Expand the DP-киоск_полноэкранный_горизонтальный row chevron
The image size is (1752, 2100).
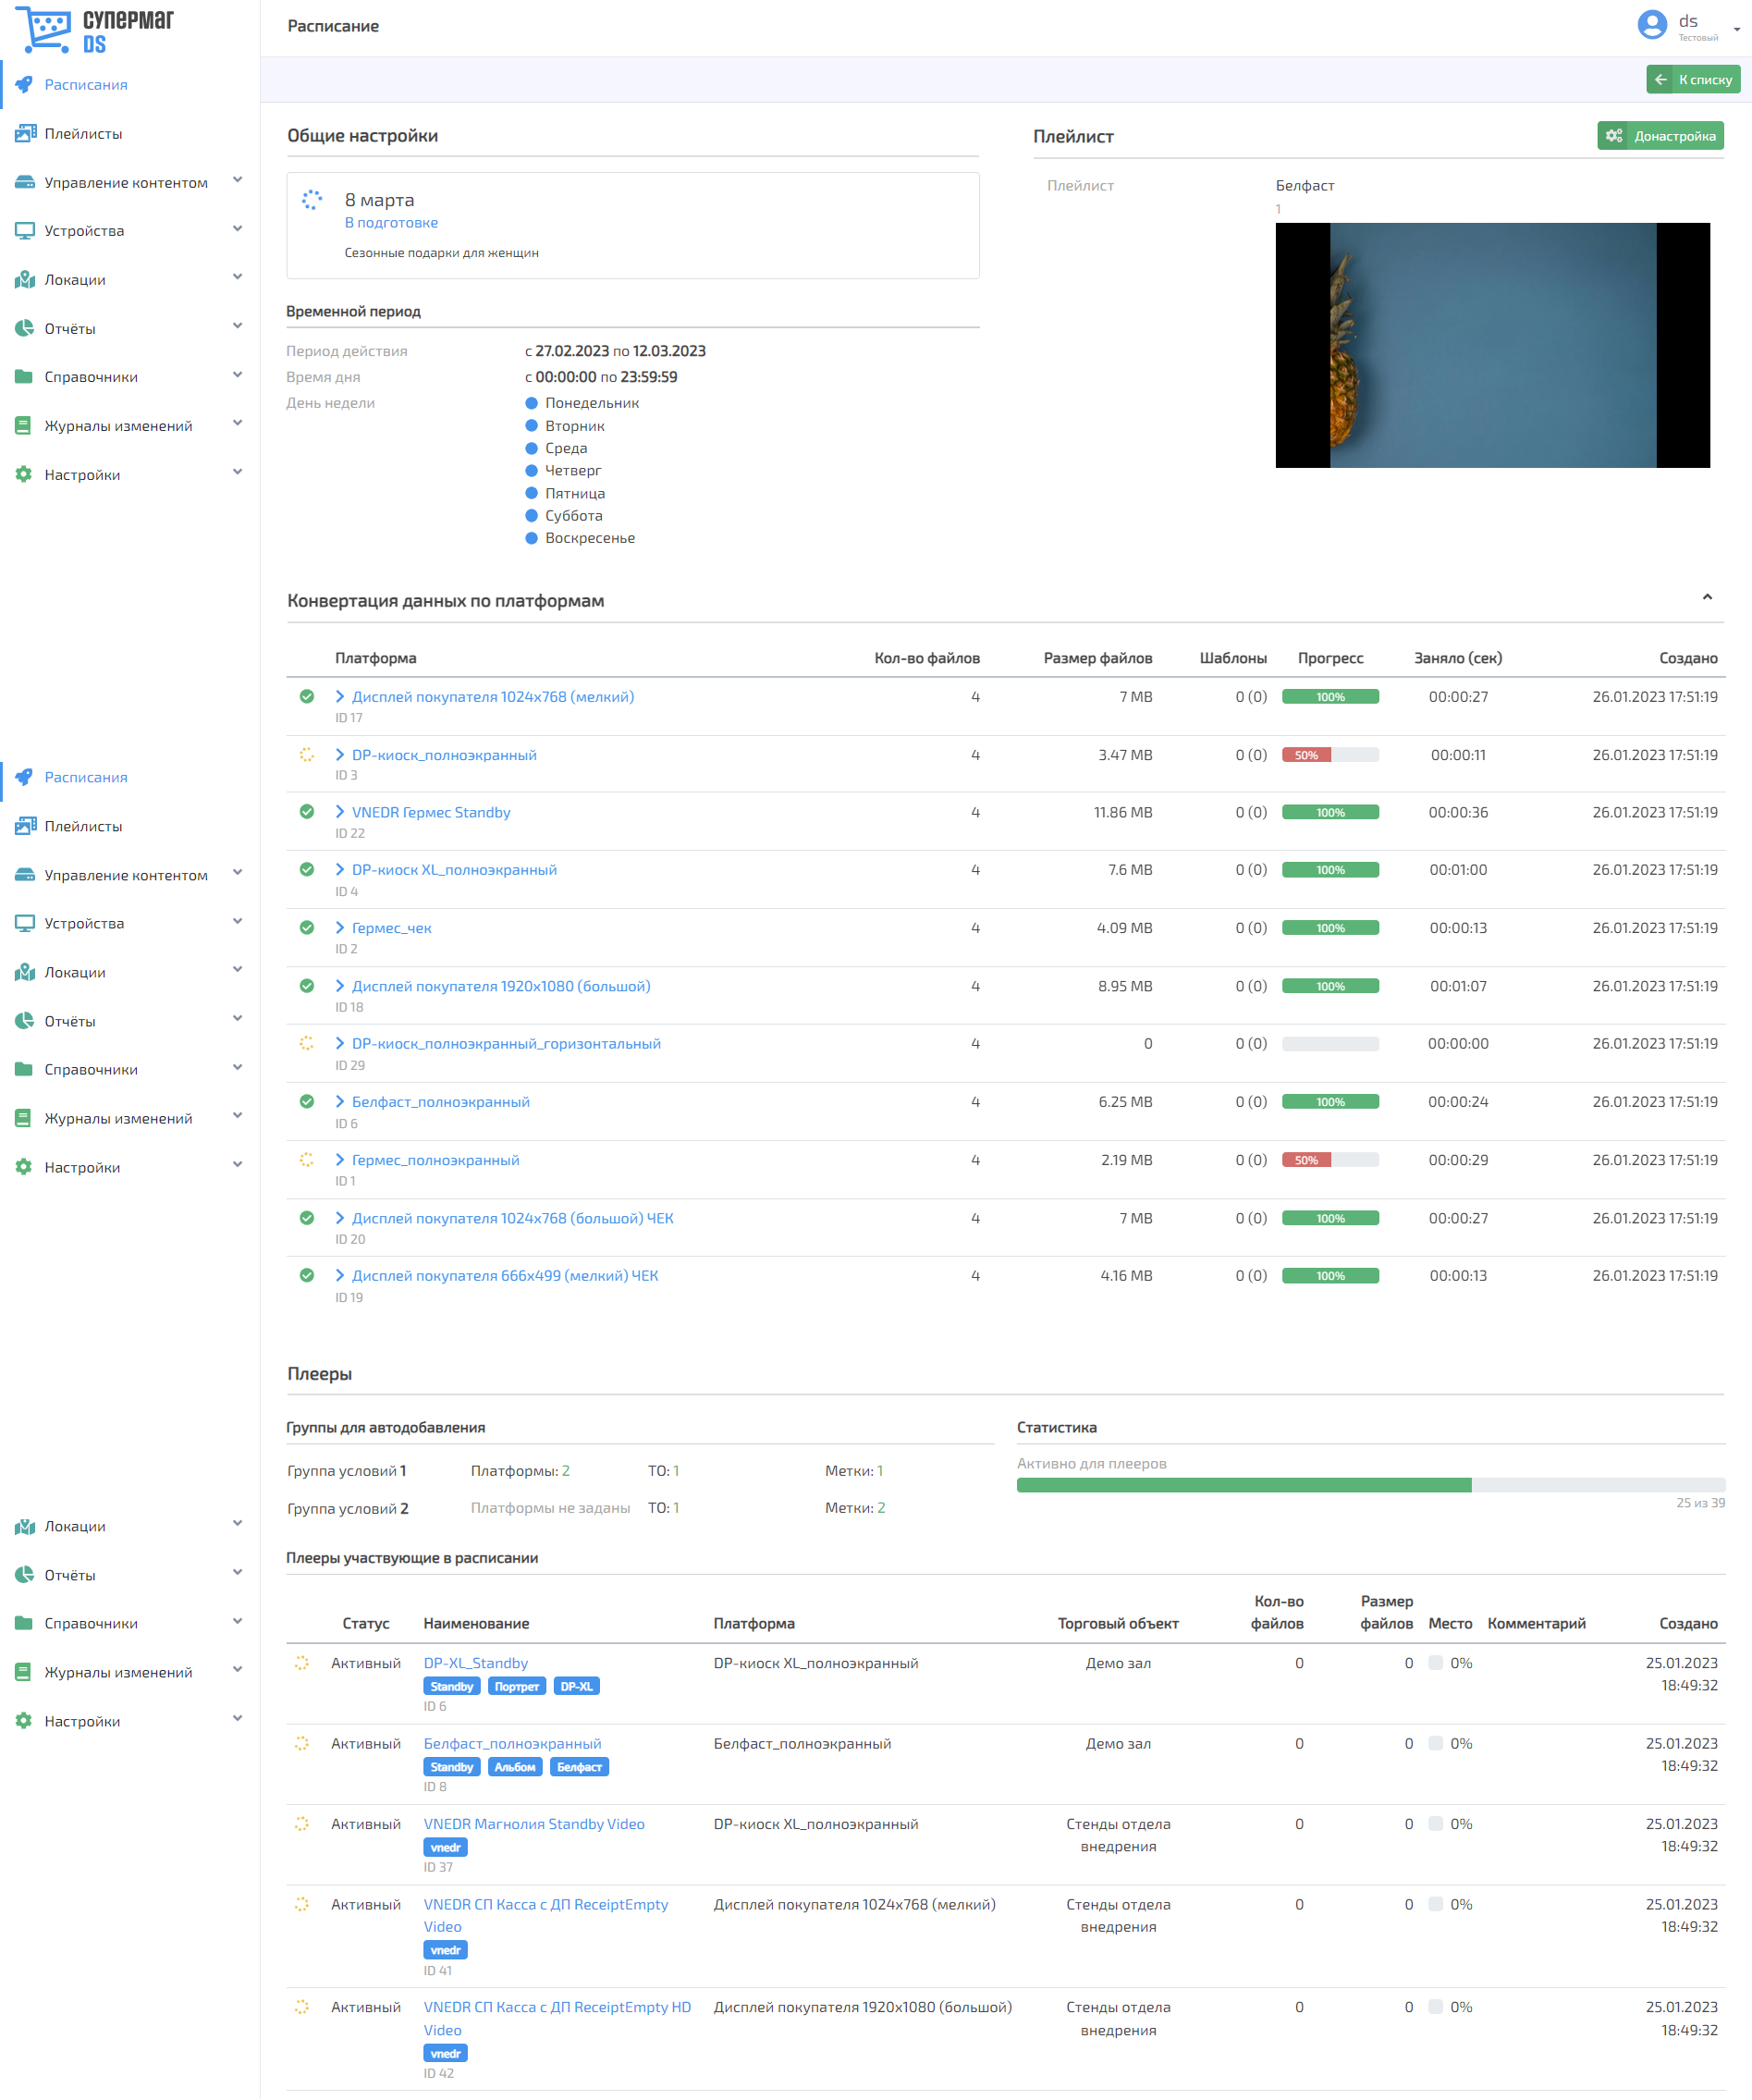pyautogui.click(x=340, y=1043)
